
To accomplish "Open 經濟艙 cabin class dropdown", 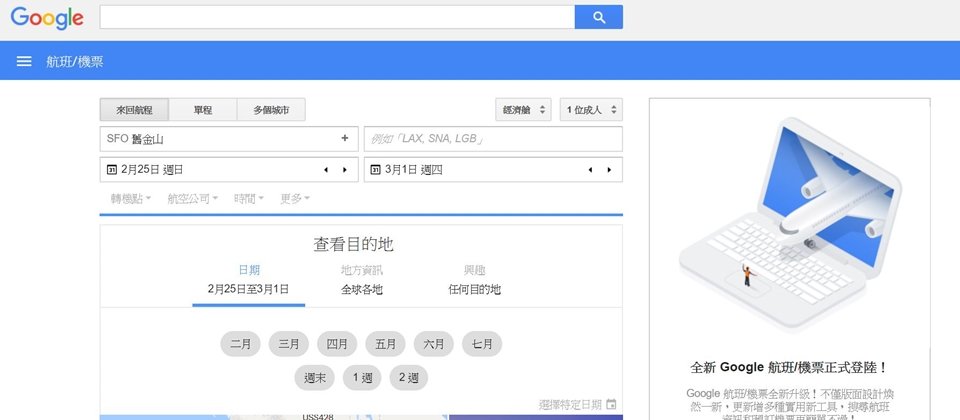I will click(x=523, y=110).
